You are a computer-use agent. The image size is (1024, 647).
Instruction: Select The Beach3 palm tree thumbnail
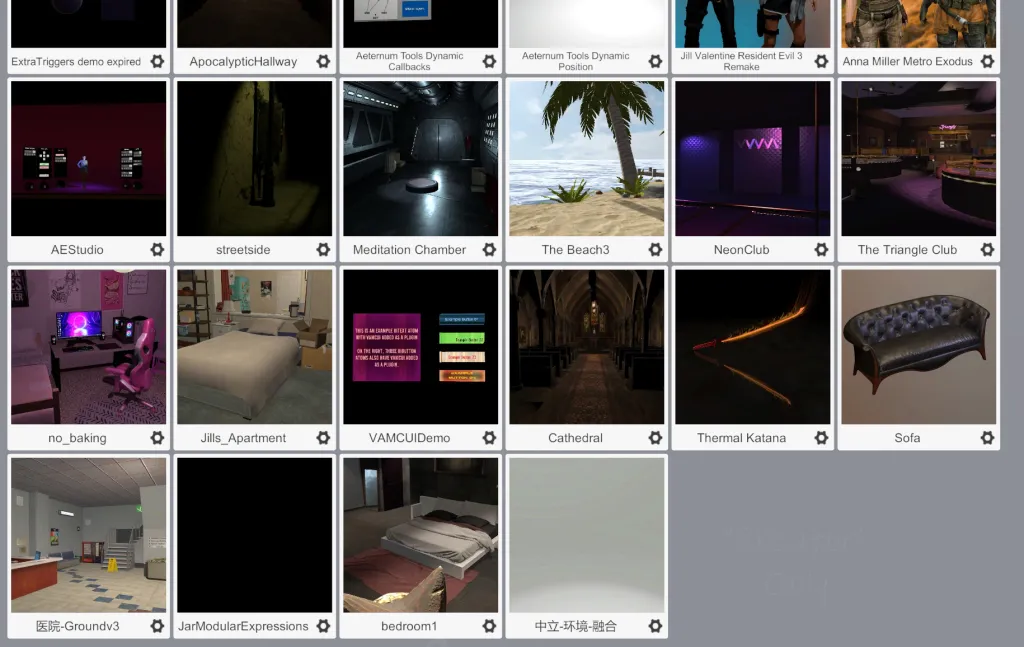(586, 159)
